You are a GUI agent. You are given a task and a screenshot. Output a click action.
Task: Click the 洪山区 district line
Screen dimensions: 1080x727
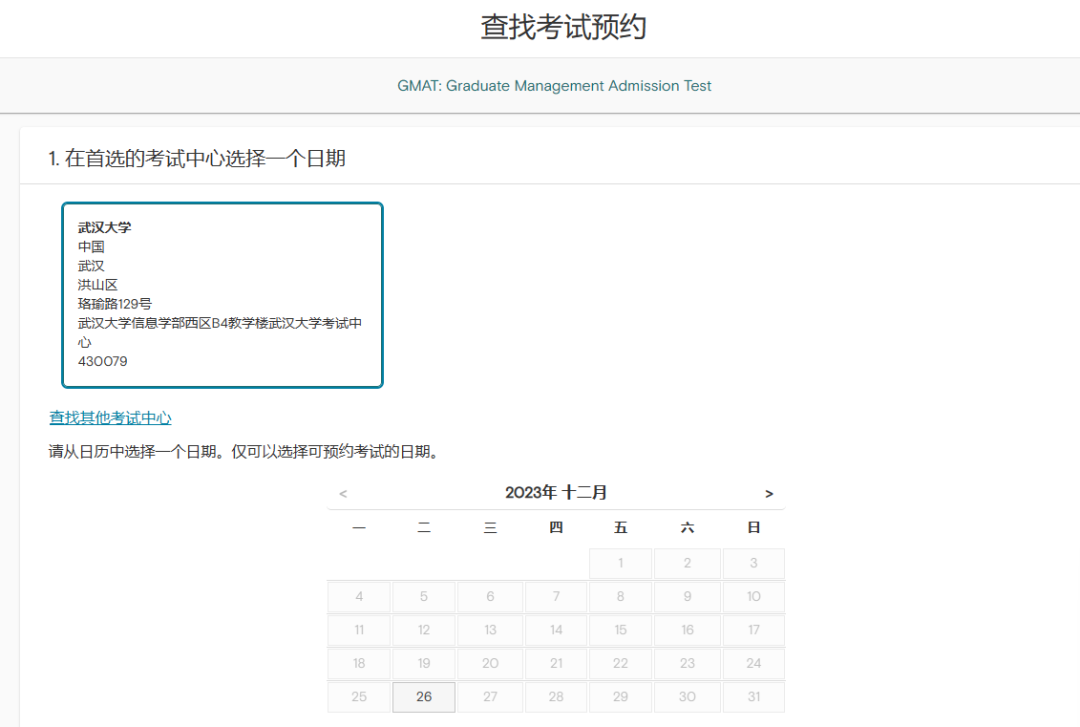coord(98,285)
